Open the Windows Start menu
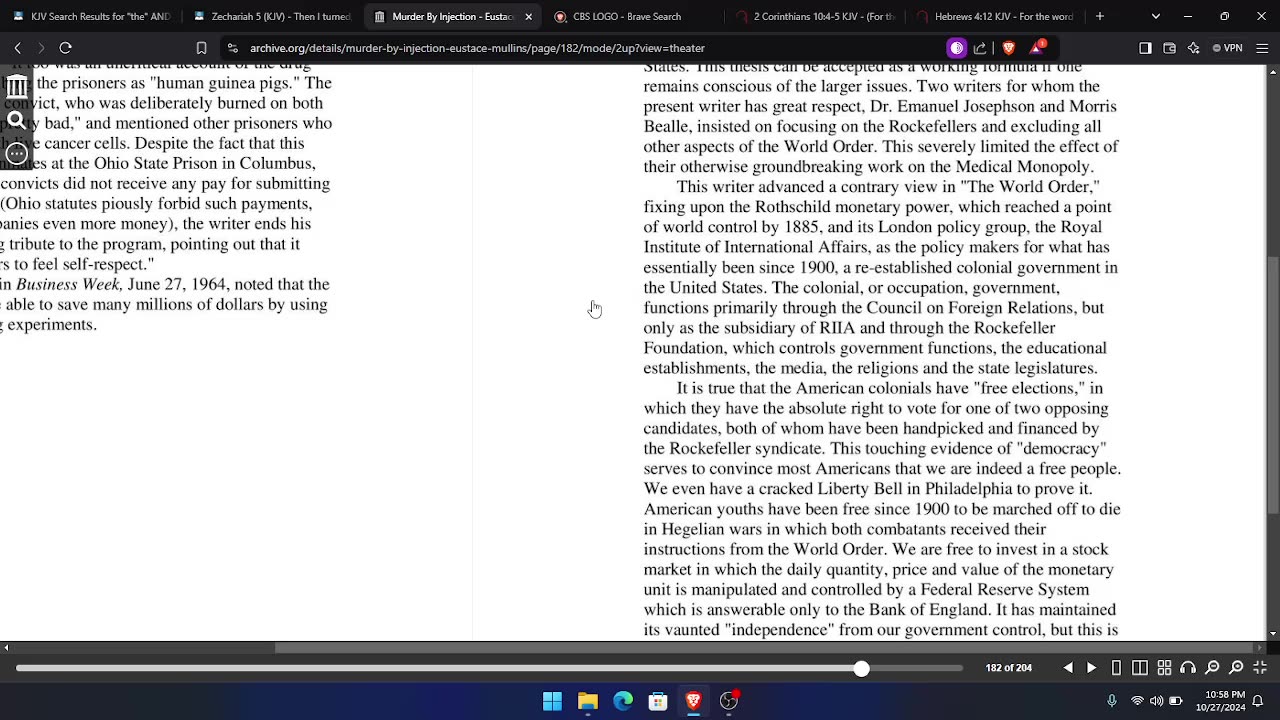1280x720 pixels. click(552, 701)
